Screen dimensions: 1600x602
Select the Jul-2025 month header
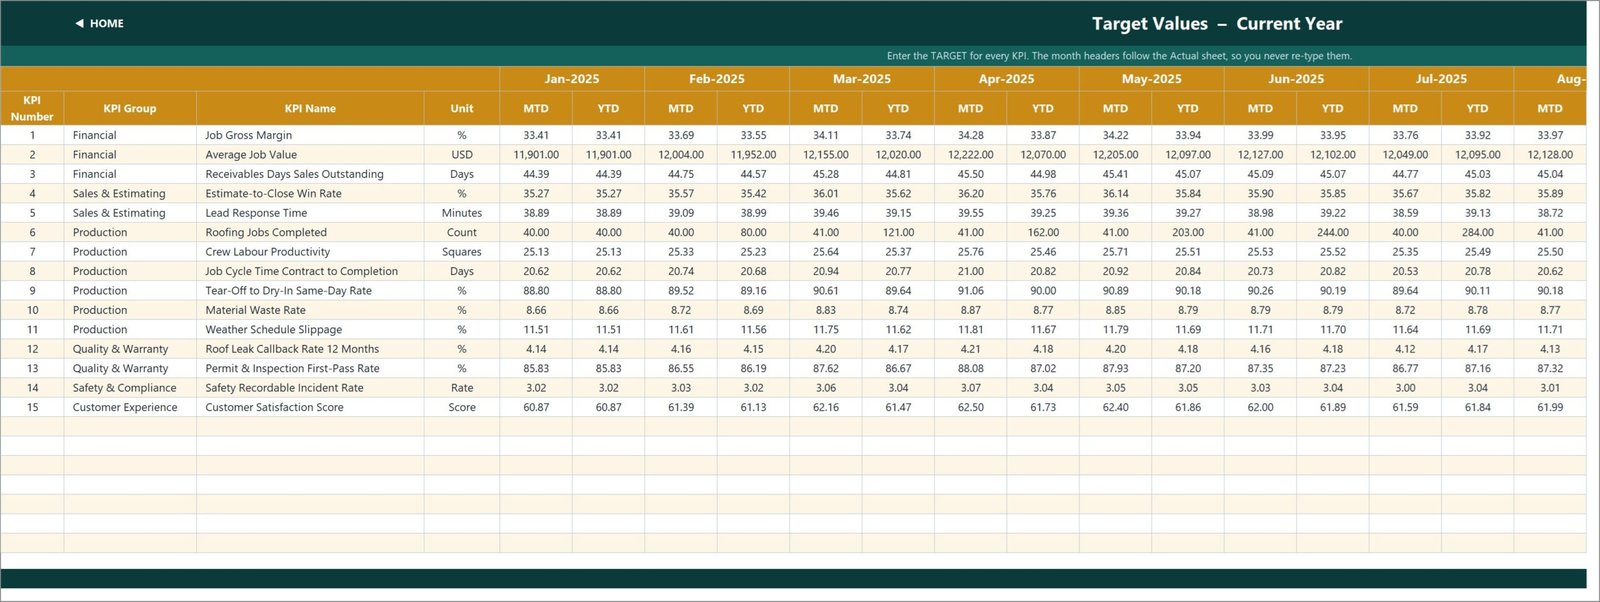tap(1441, 79)
